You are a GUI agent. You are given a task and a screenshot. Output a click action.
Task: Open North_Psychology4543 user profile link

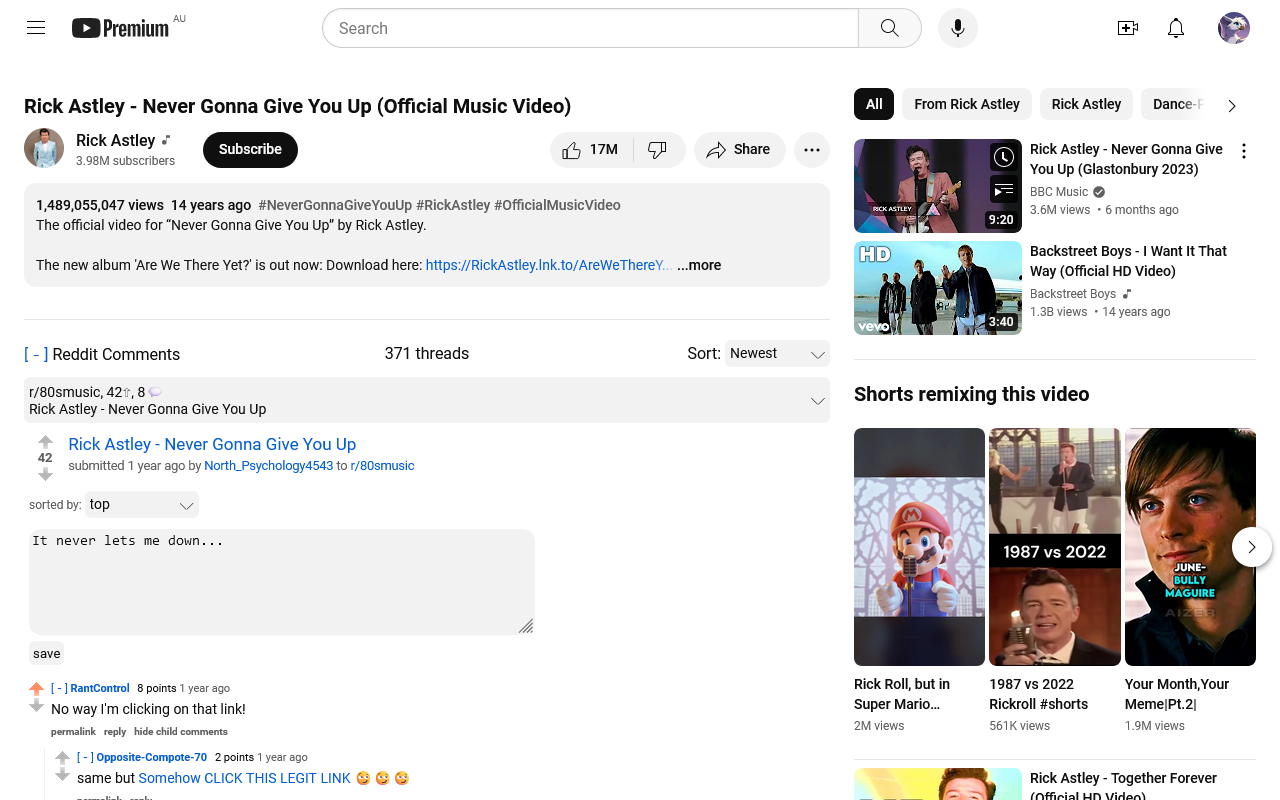point(269,466)
